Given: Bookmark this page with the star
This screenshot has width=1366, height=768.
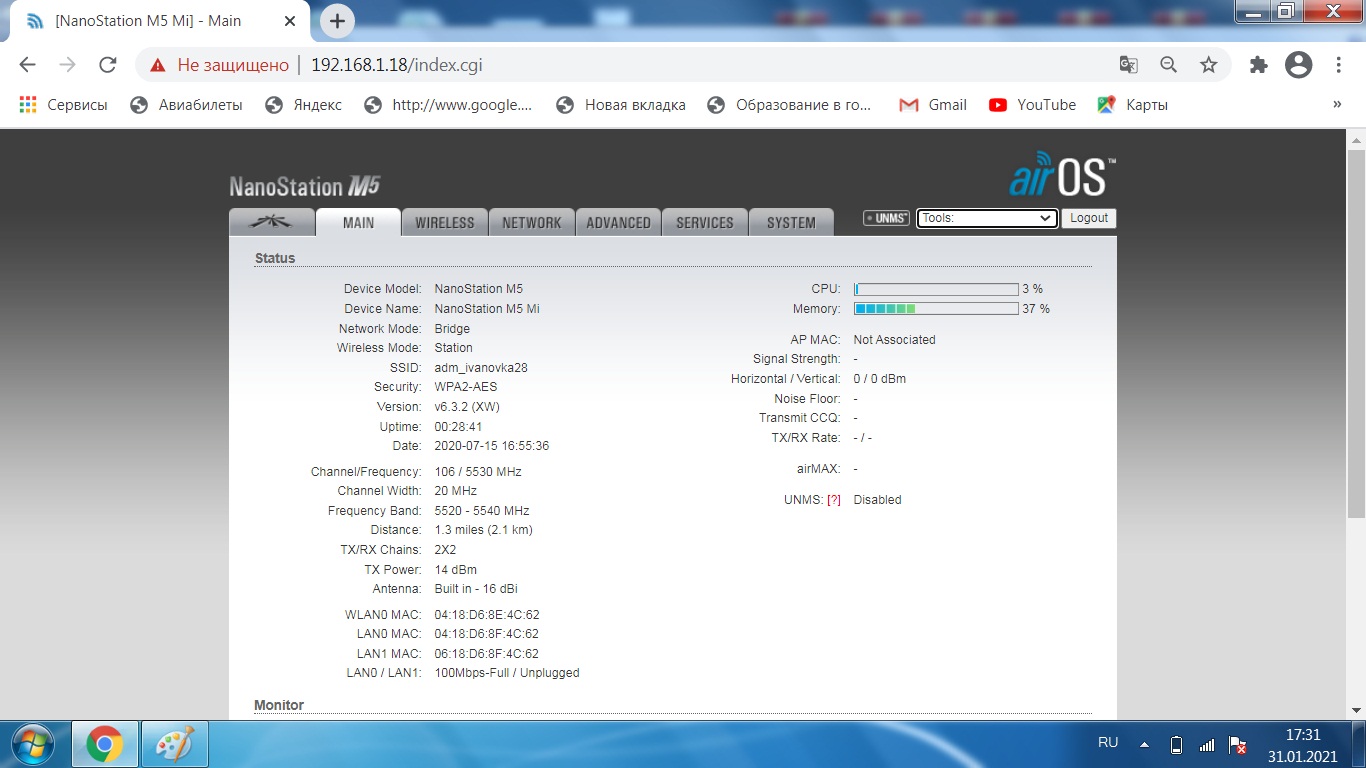Looking at the screenshot, I should (1208, 65).
